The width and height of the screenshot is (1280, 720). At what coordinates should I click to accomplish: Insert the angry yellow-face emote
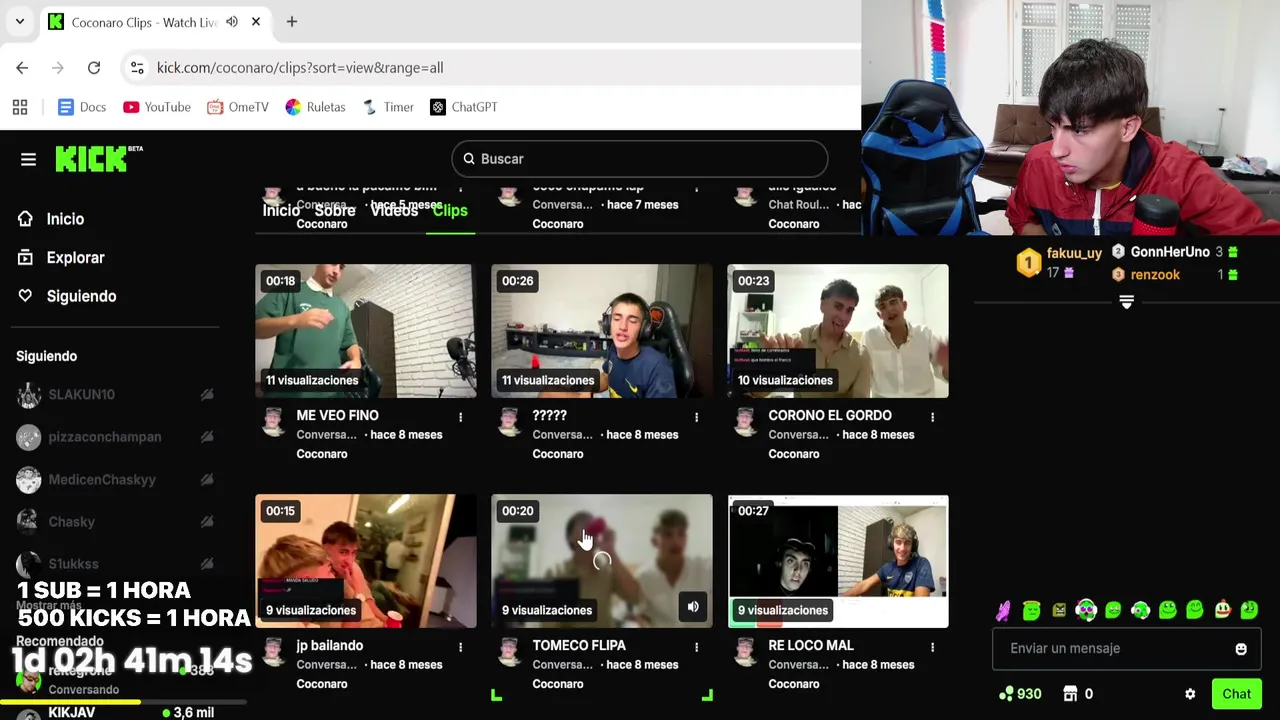click(1059, 610)
